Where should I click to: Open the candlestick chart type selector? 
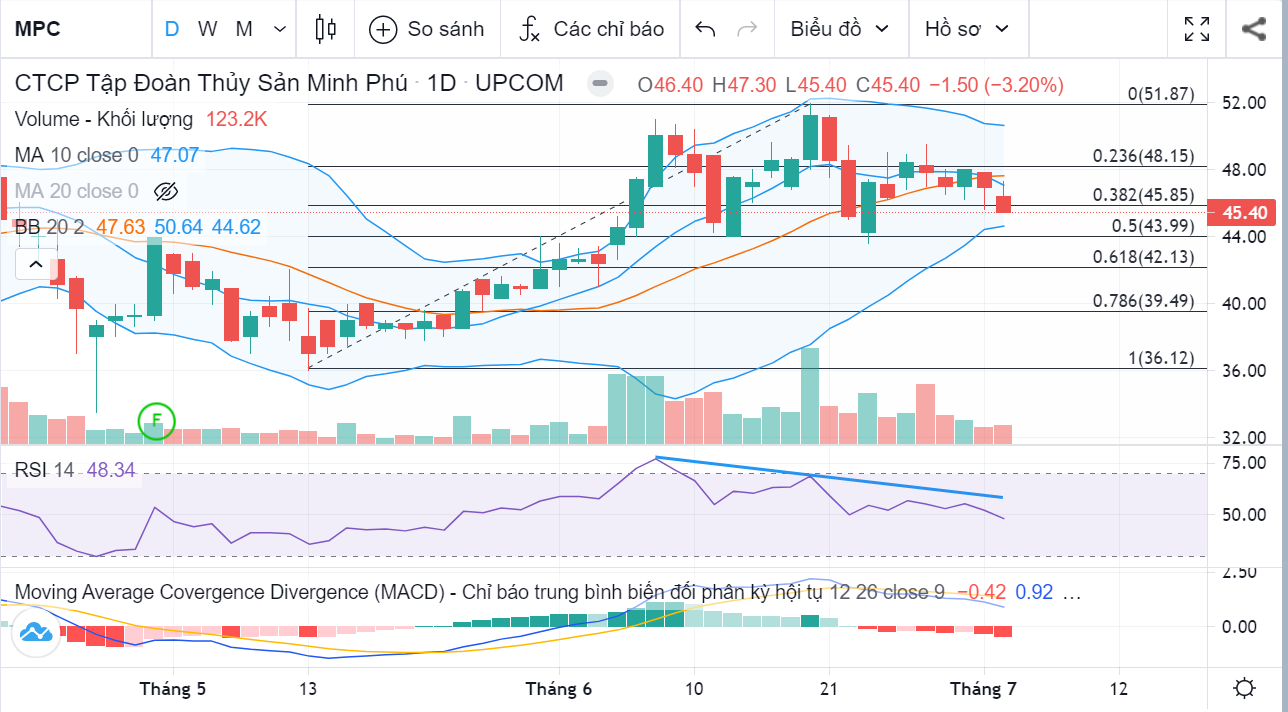[325, 29]
